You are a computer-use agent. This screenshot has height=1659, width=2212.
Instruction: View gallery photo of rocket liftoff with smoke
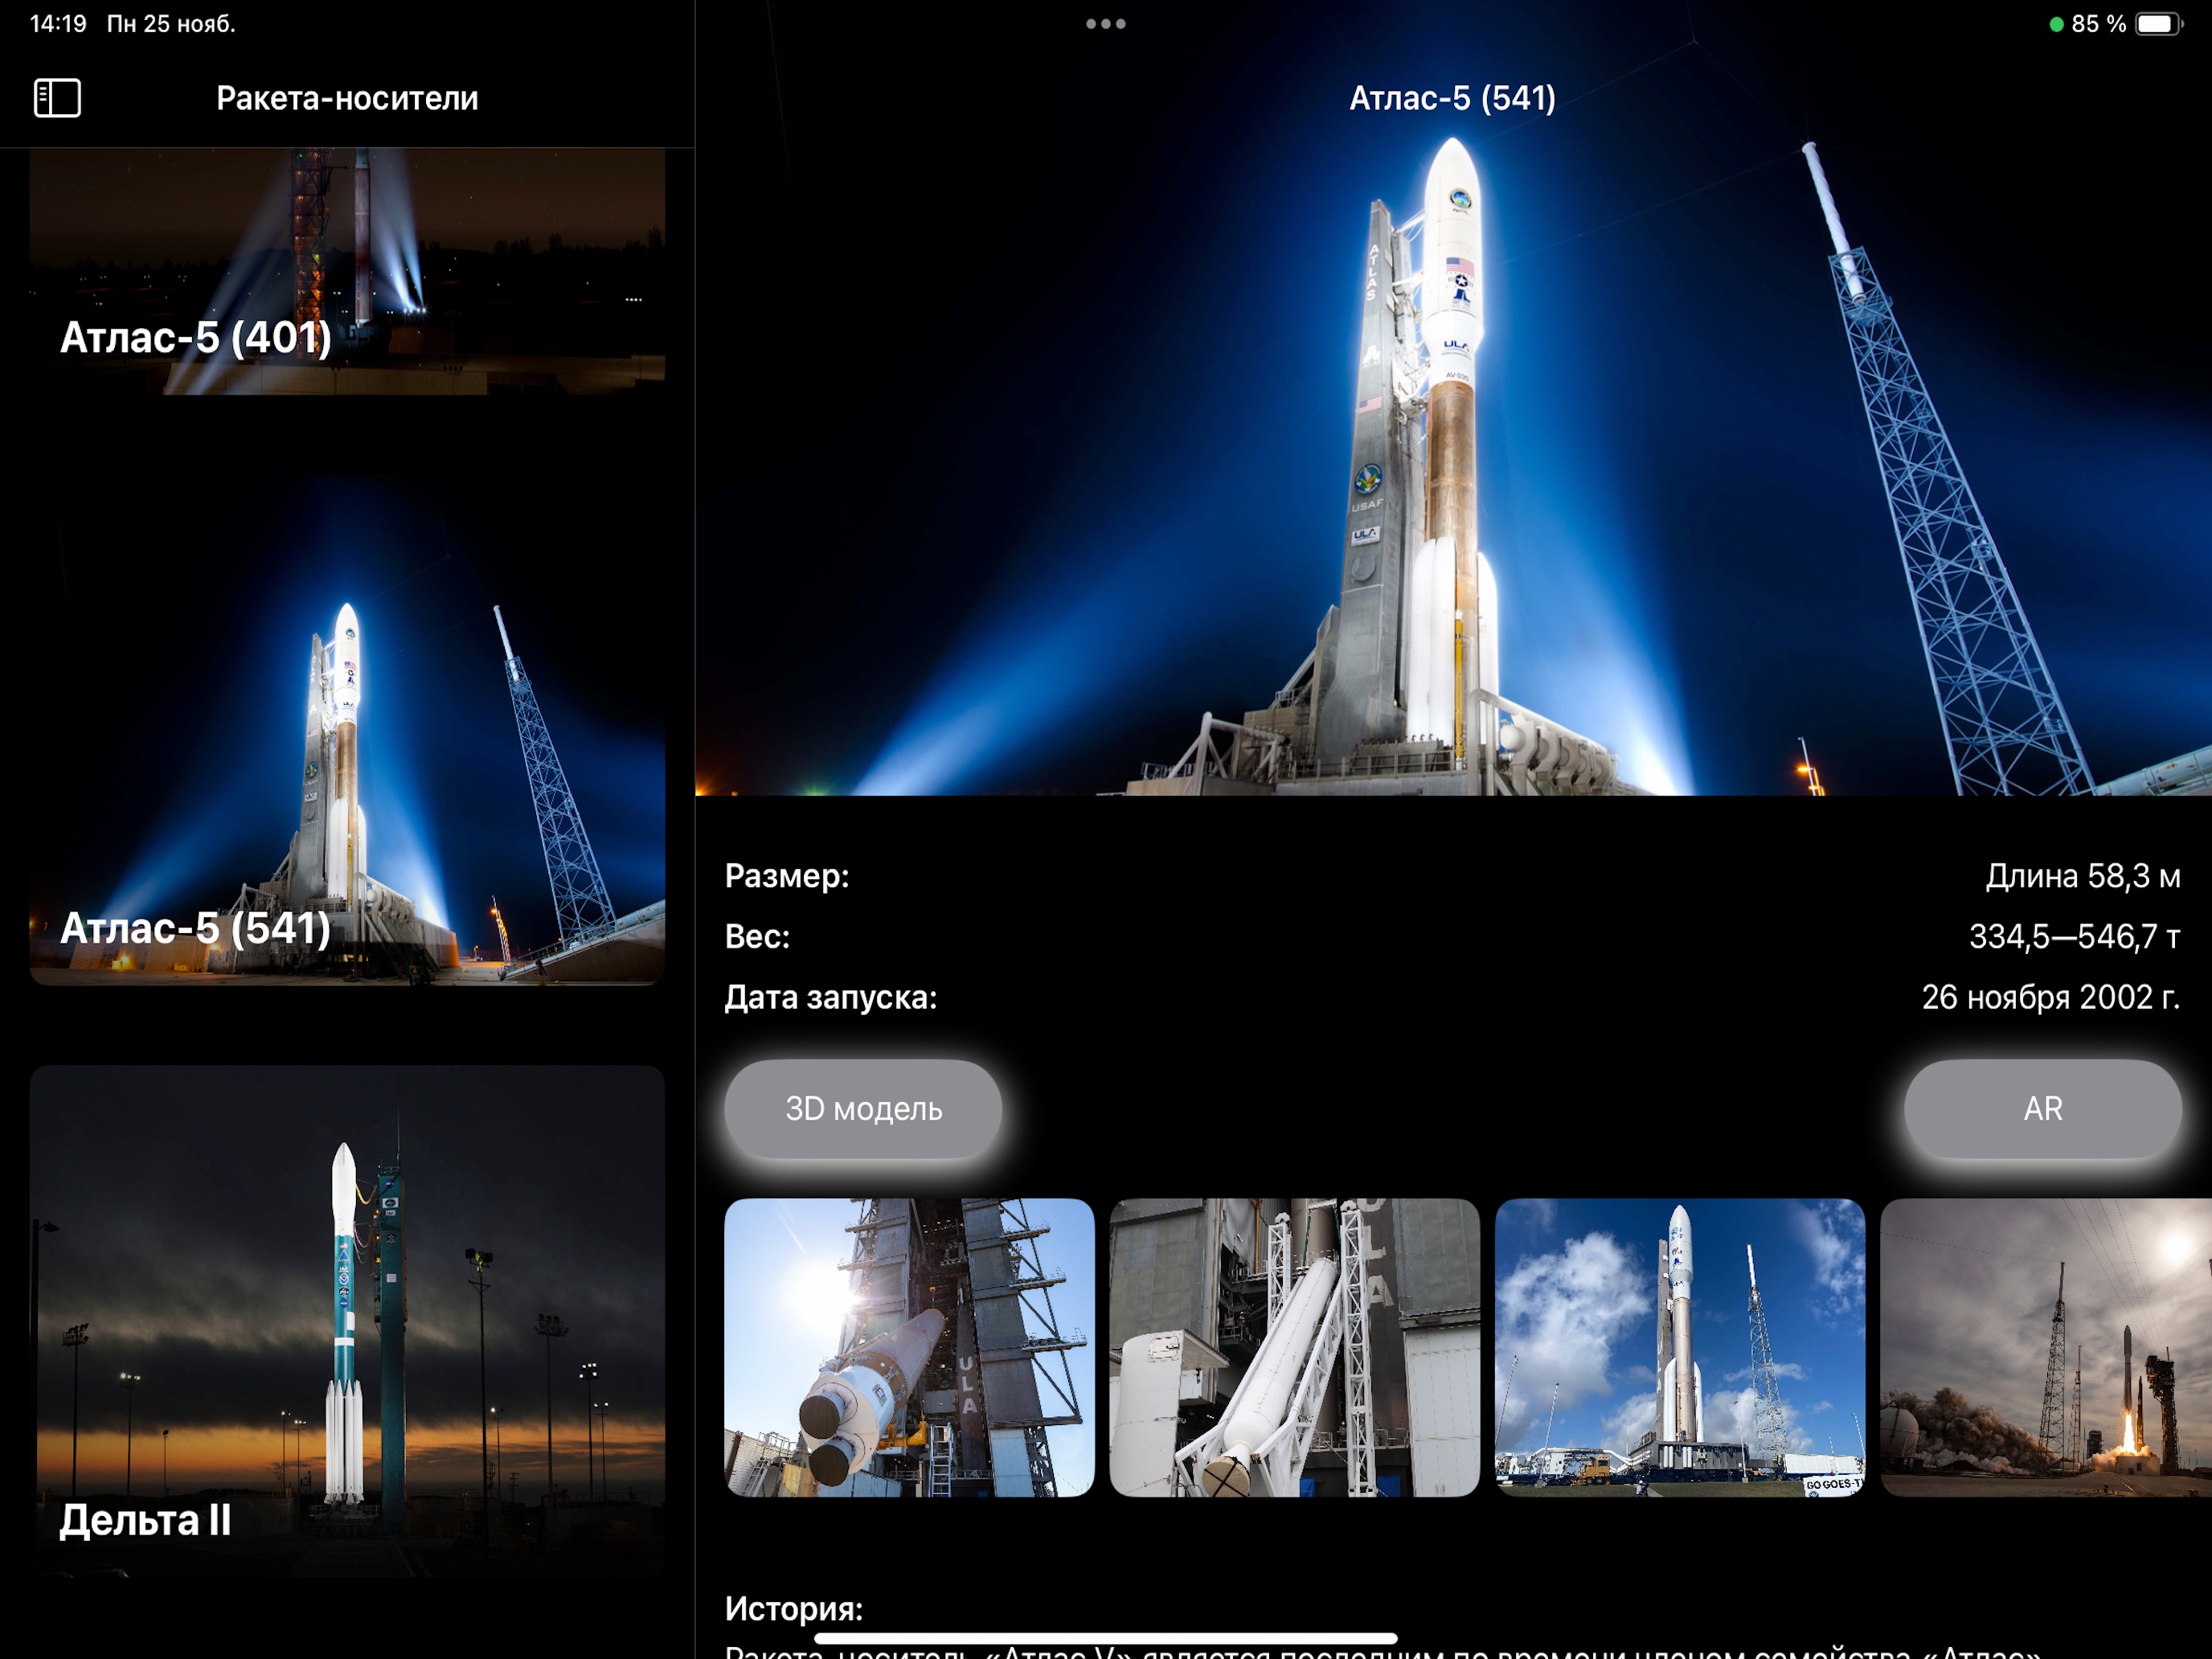tap(2046, 1347)
